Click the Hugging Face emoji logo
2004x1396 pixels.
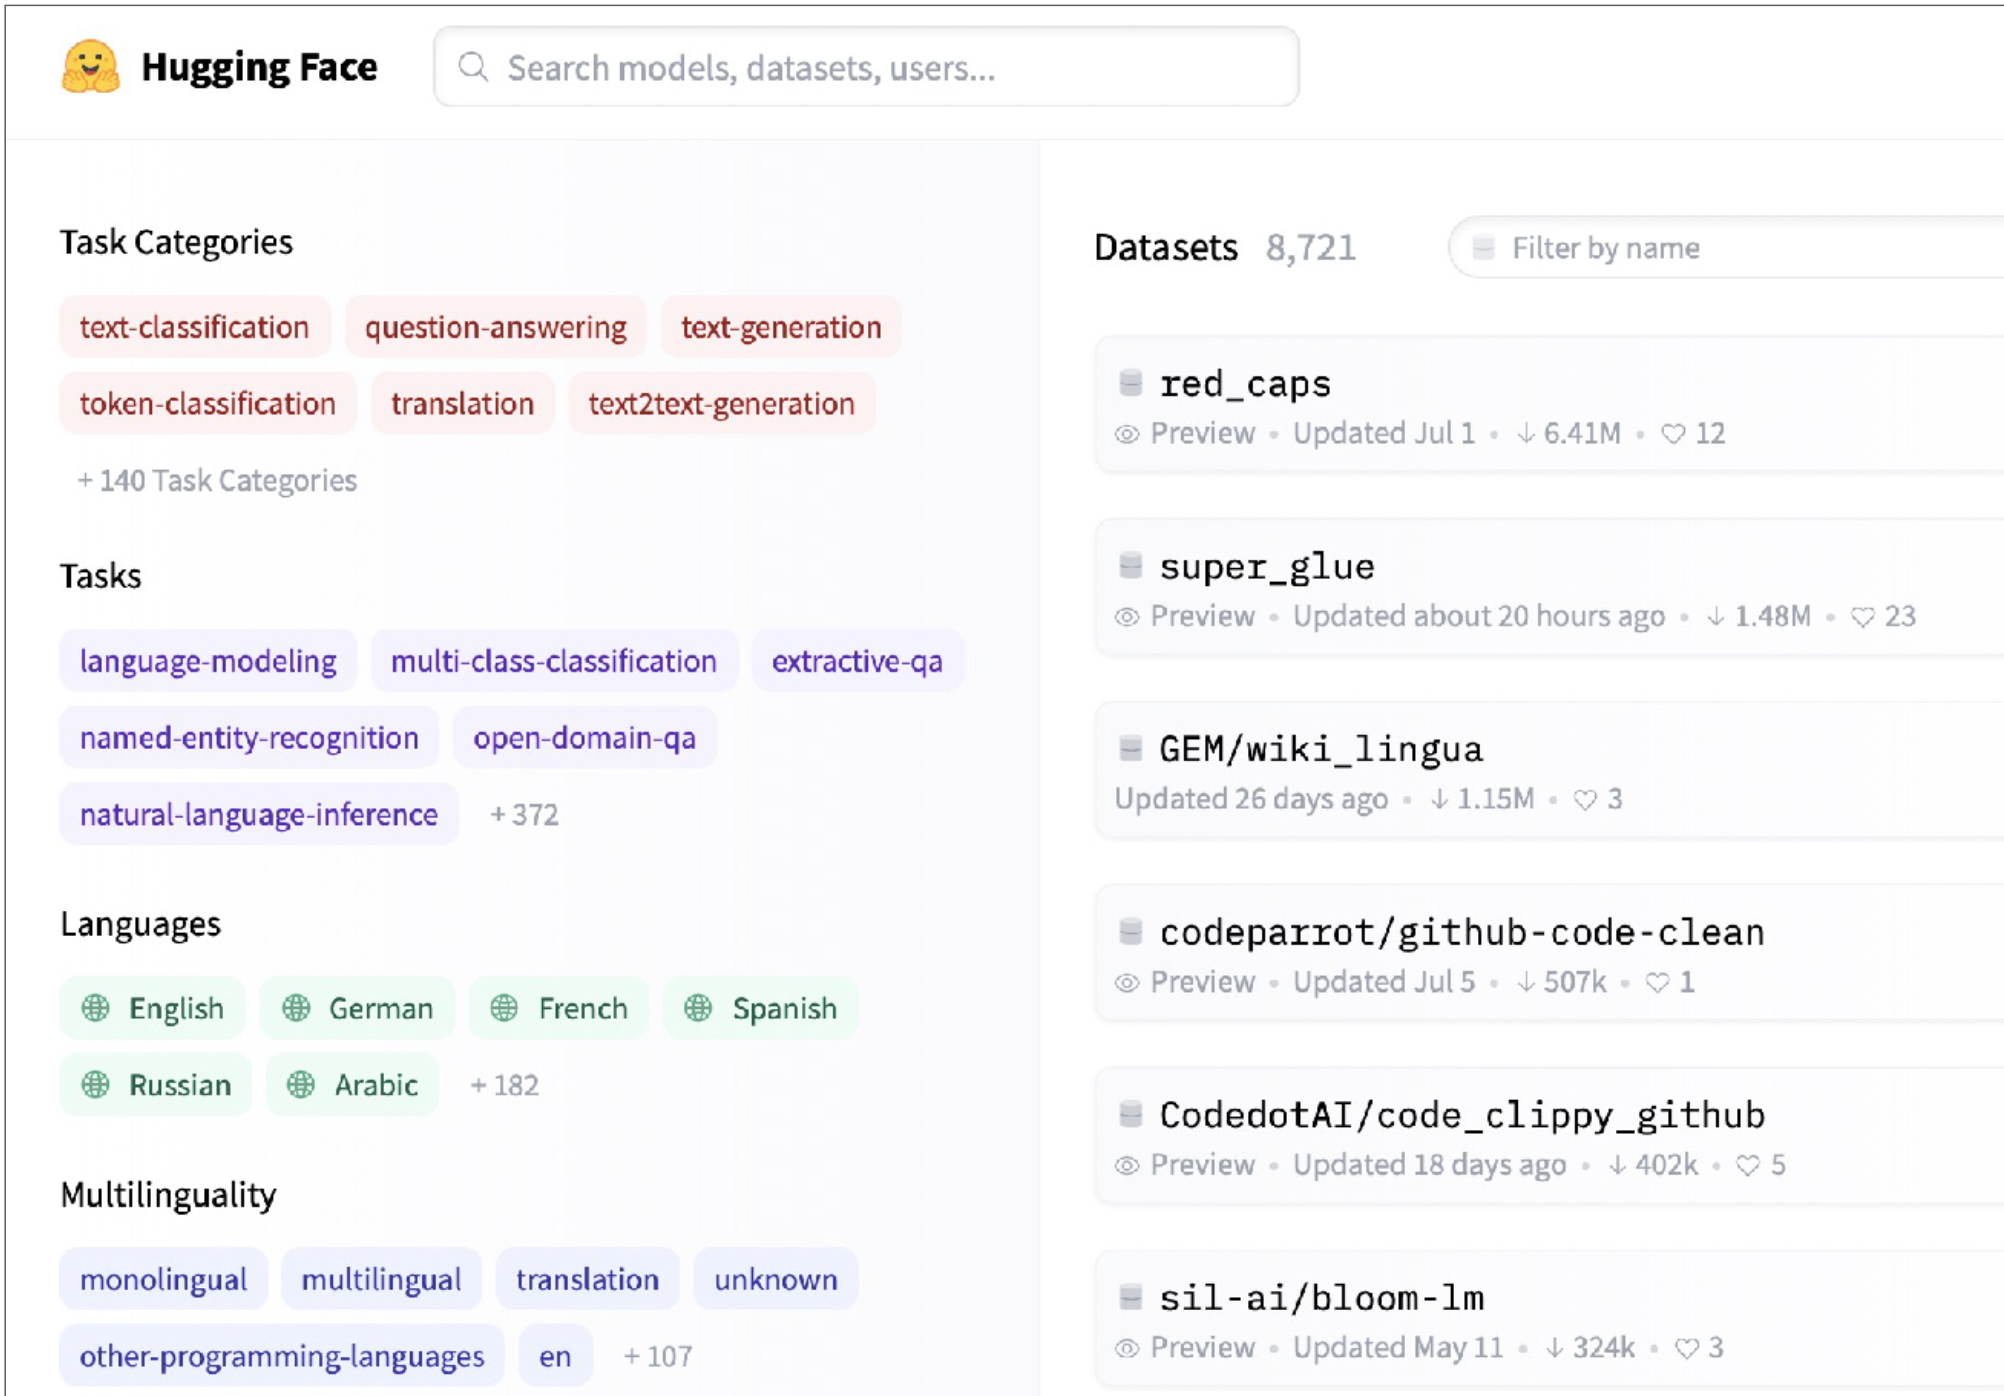click(x=90, y=67)
